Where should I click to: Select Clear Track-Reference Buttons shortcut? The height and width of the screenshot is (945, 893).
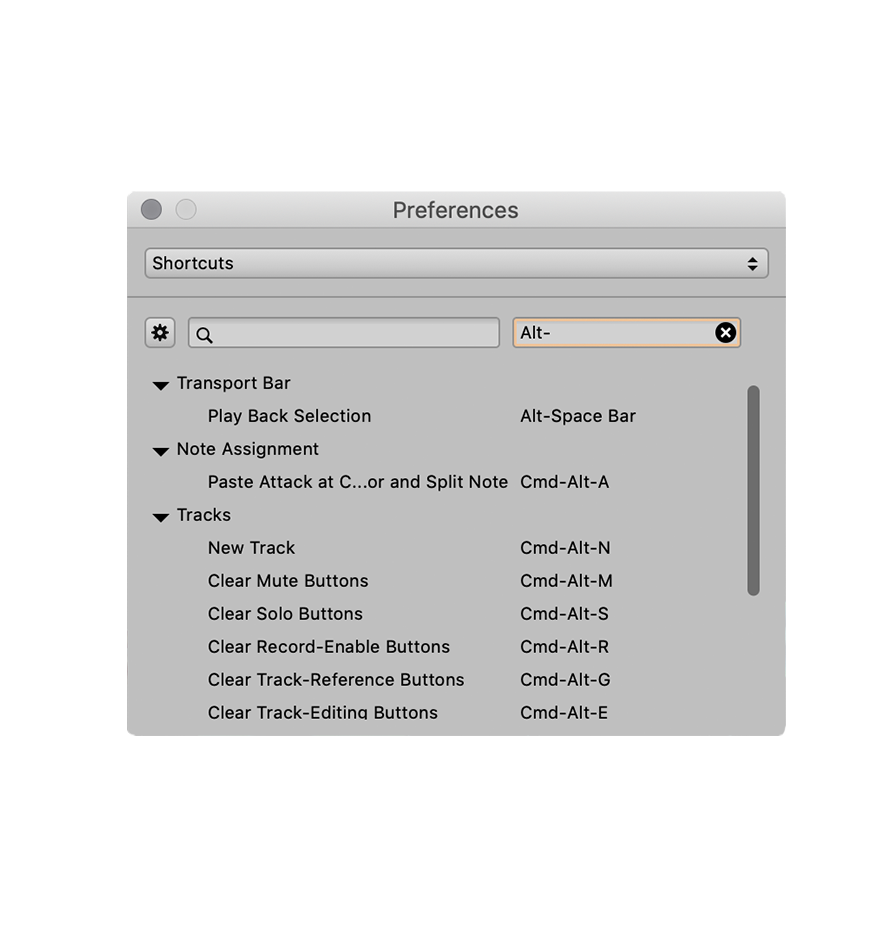point(336,680)
